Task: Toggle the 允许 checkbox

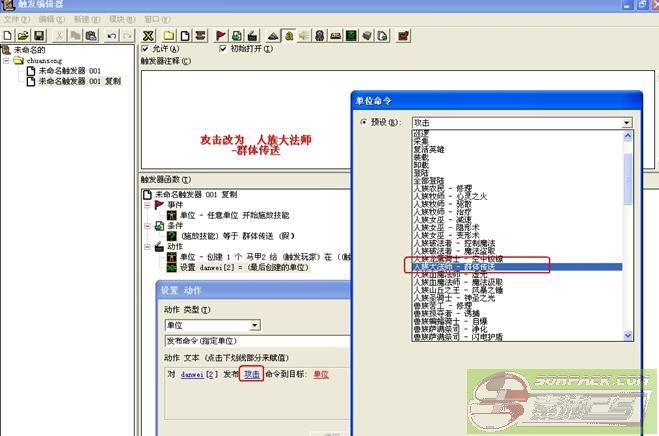Action: coord(146,48)
